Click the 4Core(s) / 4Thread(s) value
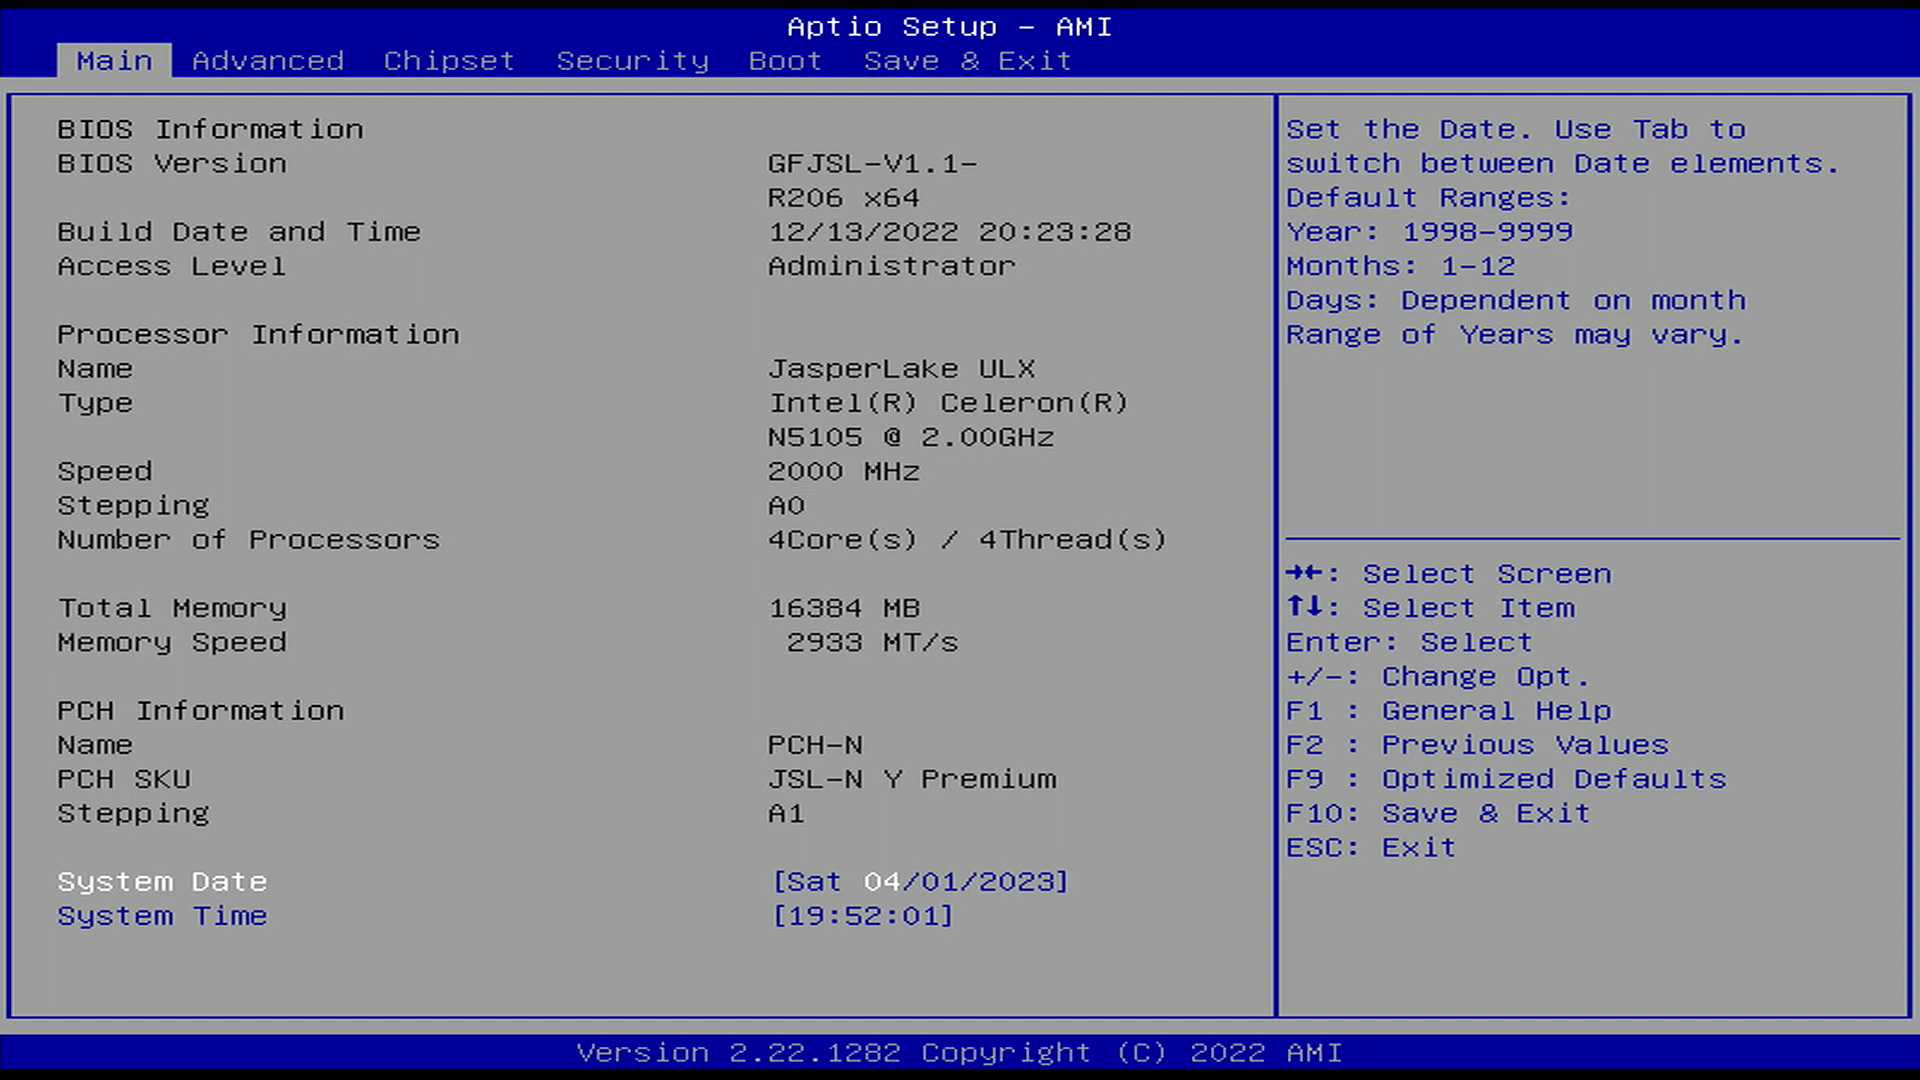1920x1080 pixels. tap(967, 540)
